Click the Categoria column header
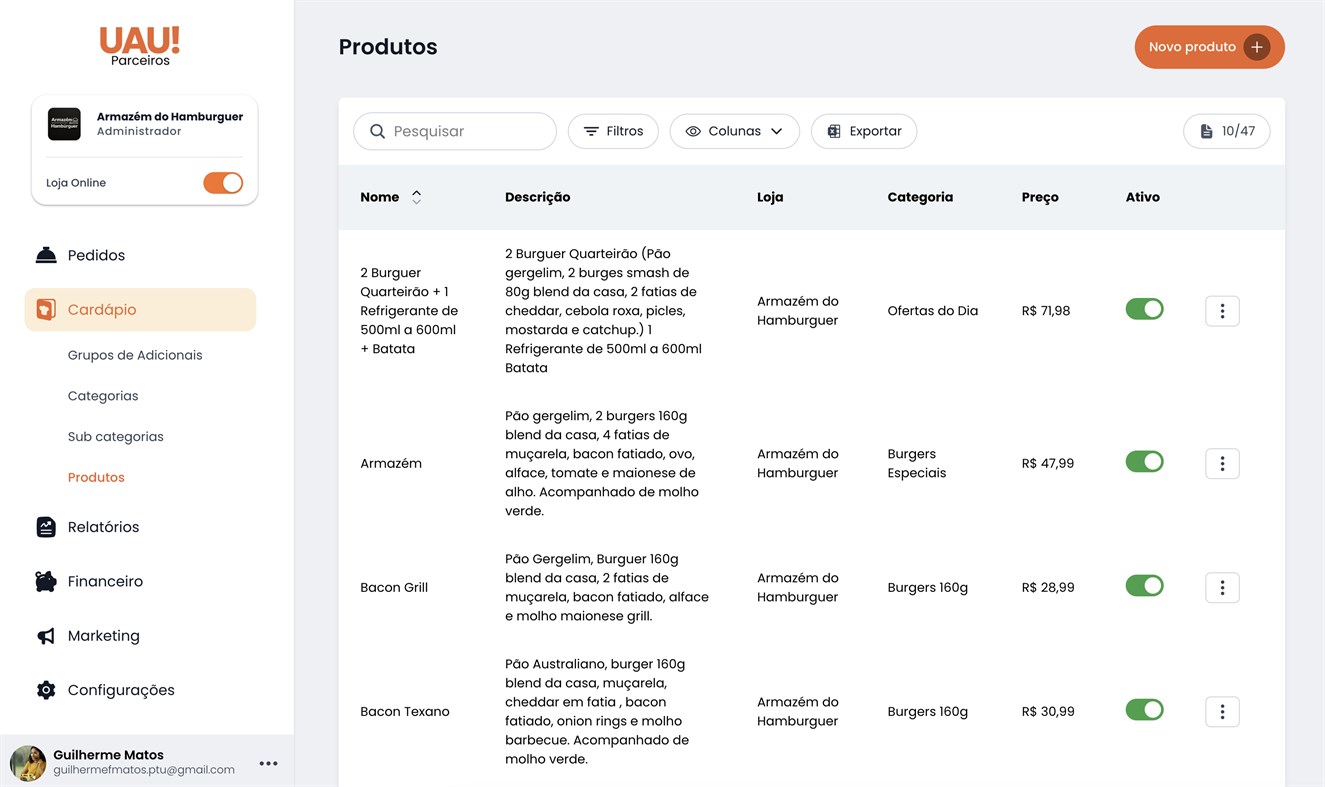The height and width of the screenshot is (787, 1325). pyautogui.click(x=920, y=197)
